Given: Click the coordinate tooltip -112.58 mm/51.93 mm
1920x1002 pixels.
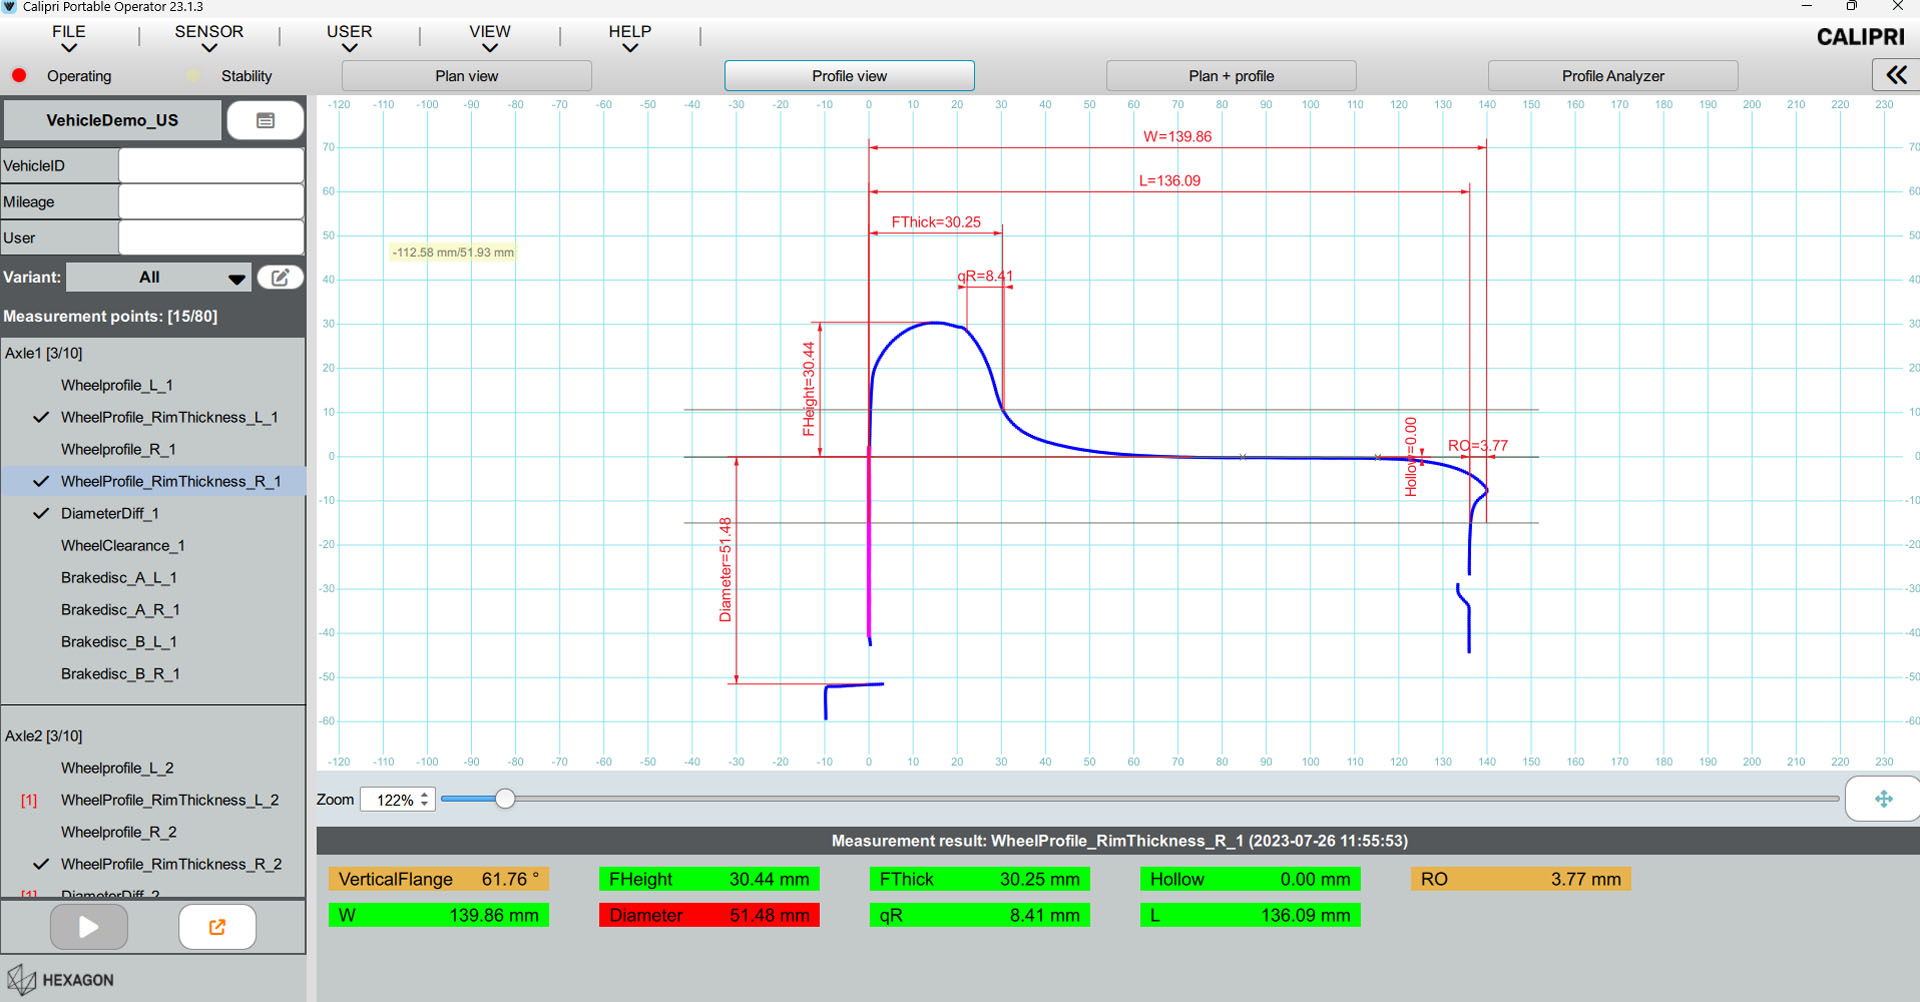Looking at the screenshot, I should (453, 252).
